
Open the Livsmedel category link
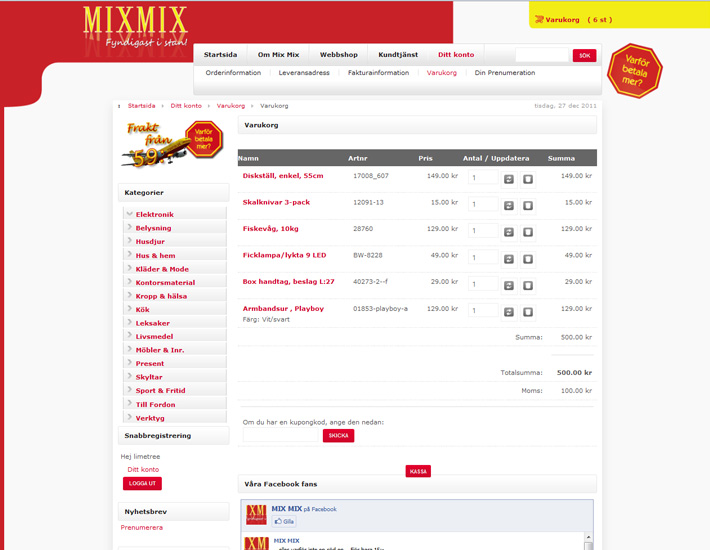(x=154, y=336)
